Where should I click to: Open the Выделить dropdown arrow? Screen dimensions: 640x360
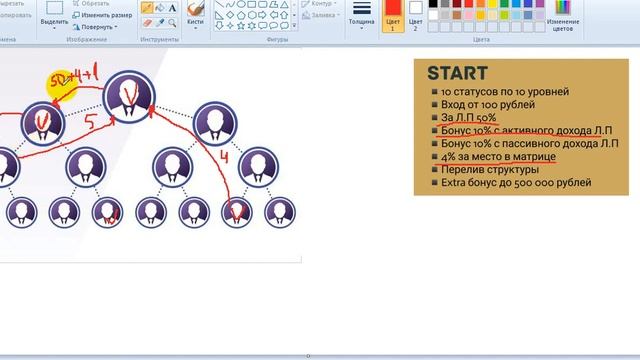tap(54, 29)
